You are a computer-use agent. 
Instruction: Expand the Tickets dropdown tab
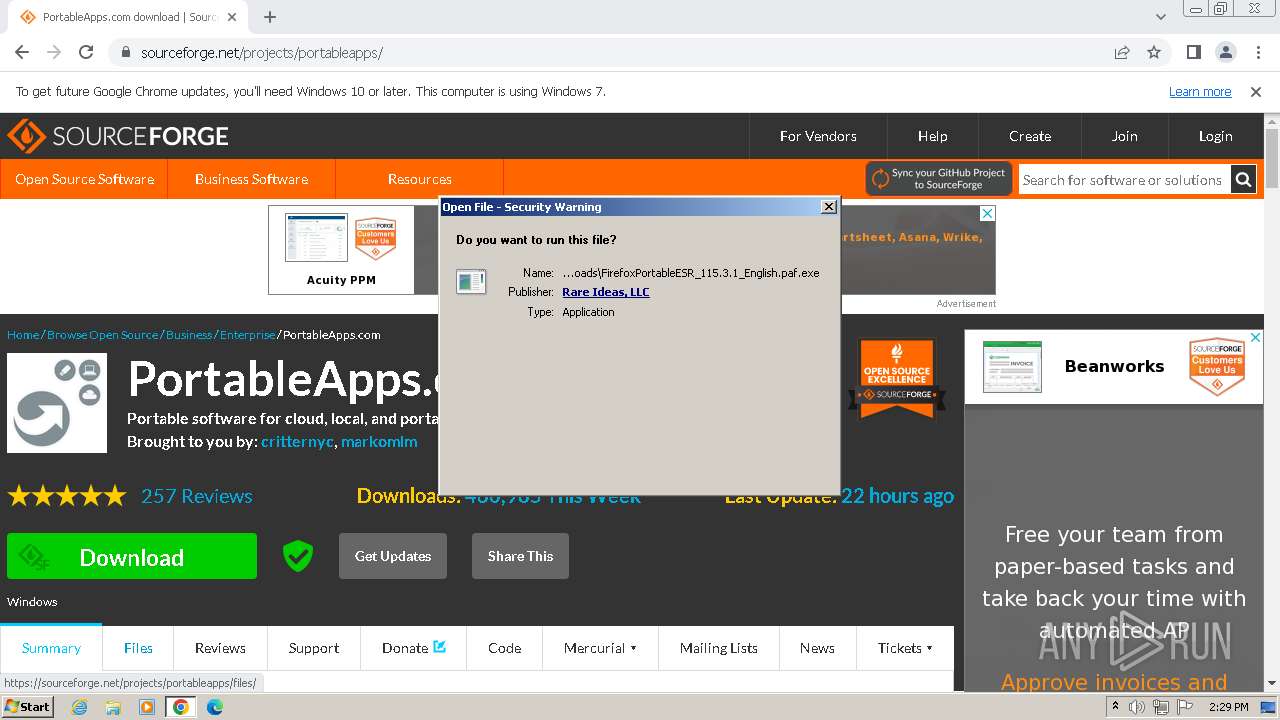905,648
